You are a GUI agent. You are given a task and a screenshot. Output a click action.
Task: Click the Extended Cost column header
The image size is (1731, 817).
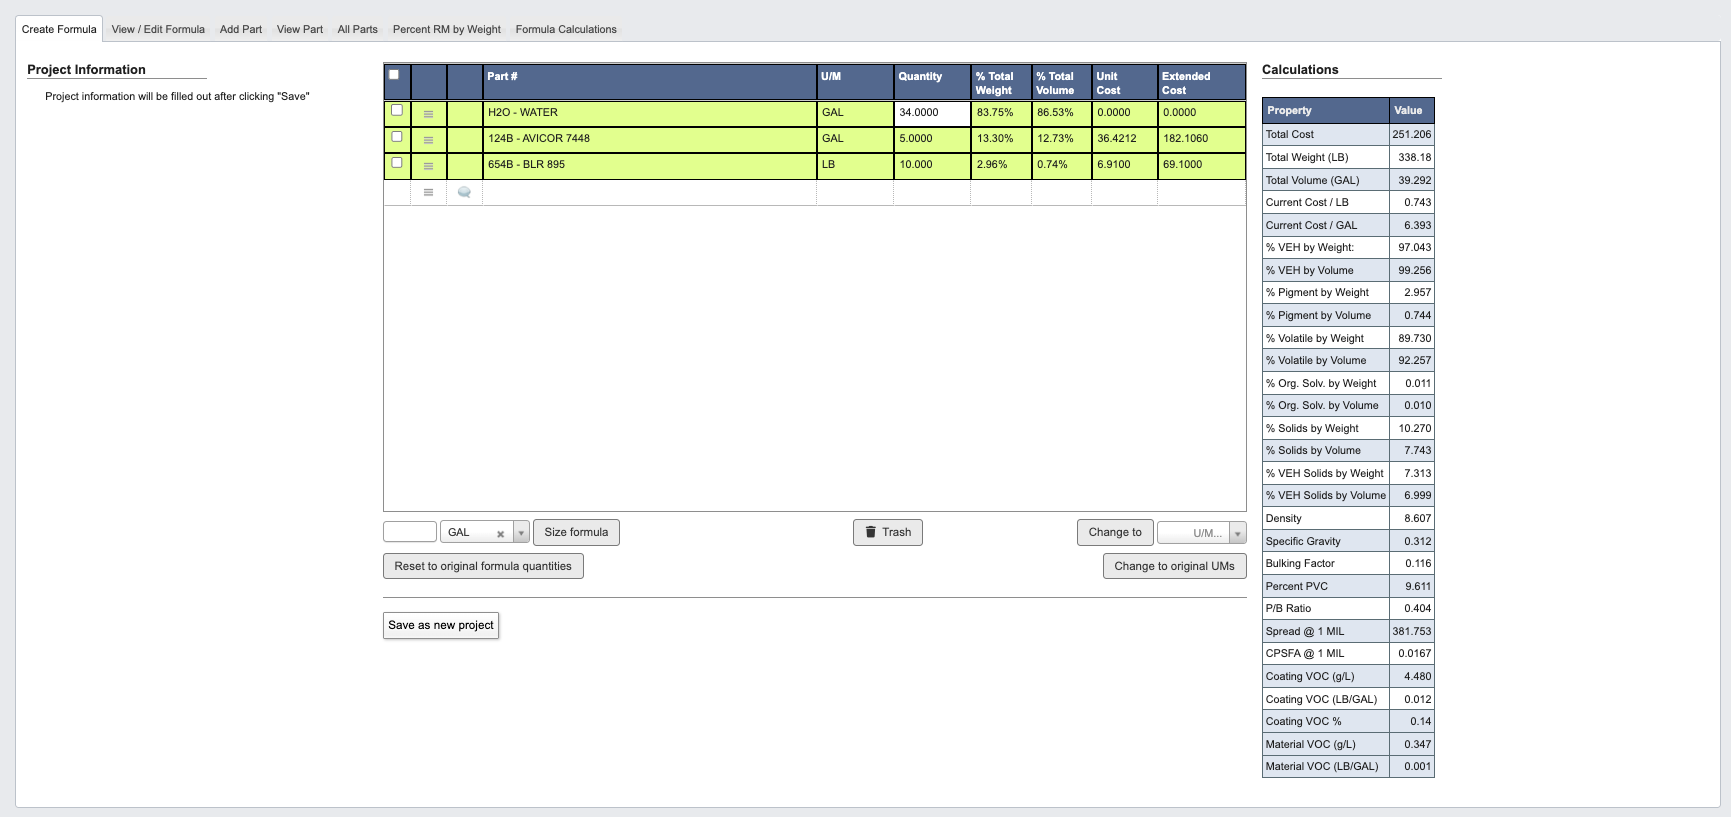point(1201,82)
